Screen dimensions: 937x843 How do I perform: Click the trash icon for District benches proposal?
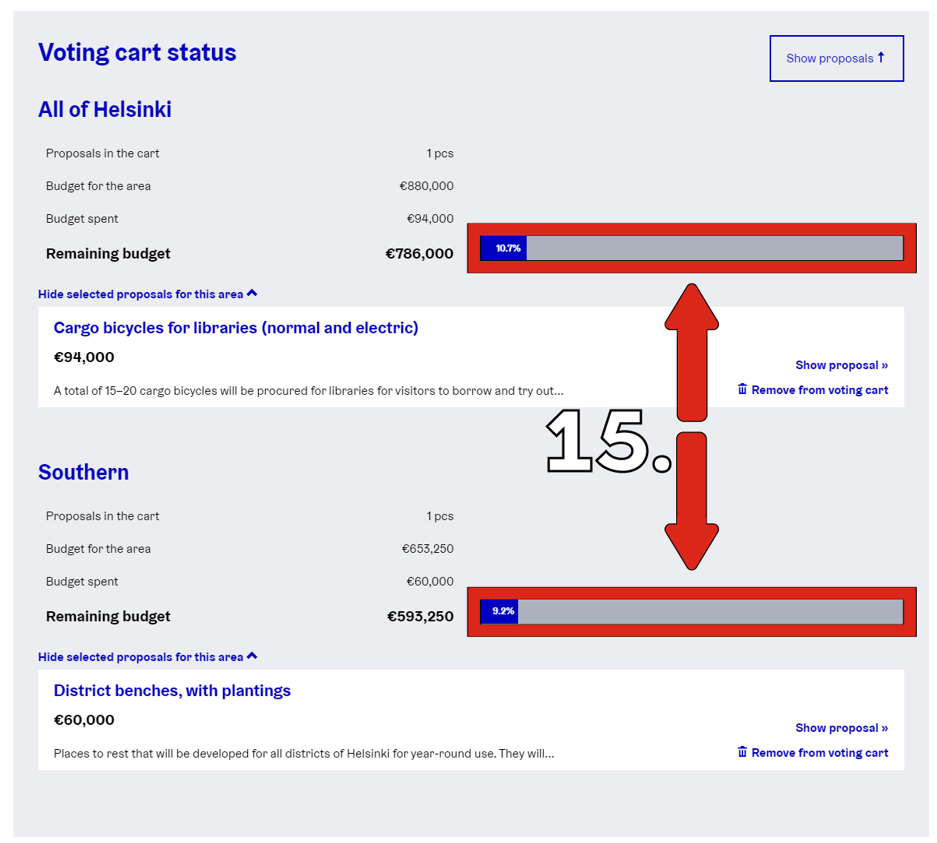click(x=742, y=752)
